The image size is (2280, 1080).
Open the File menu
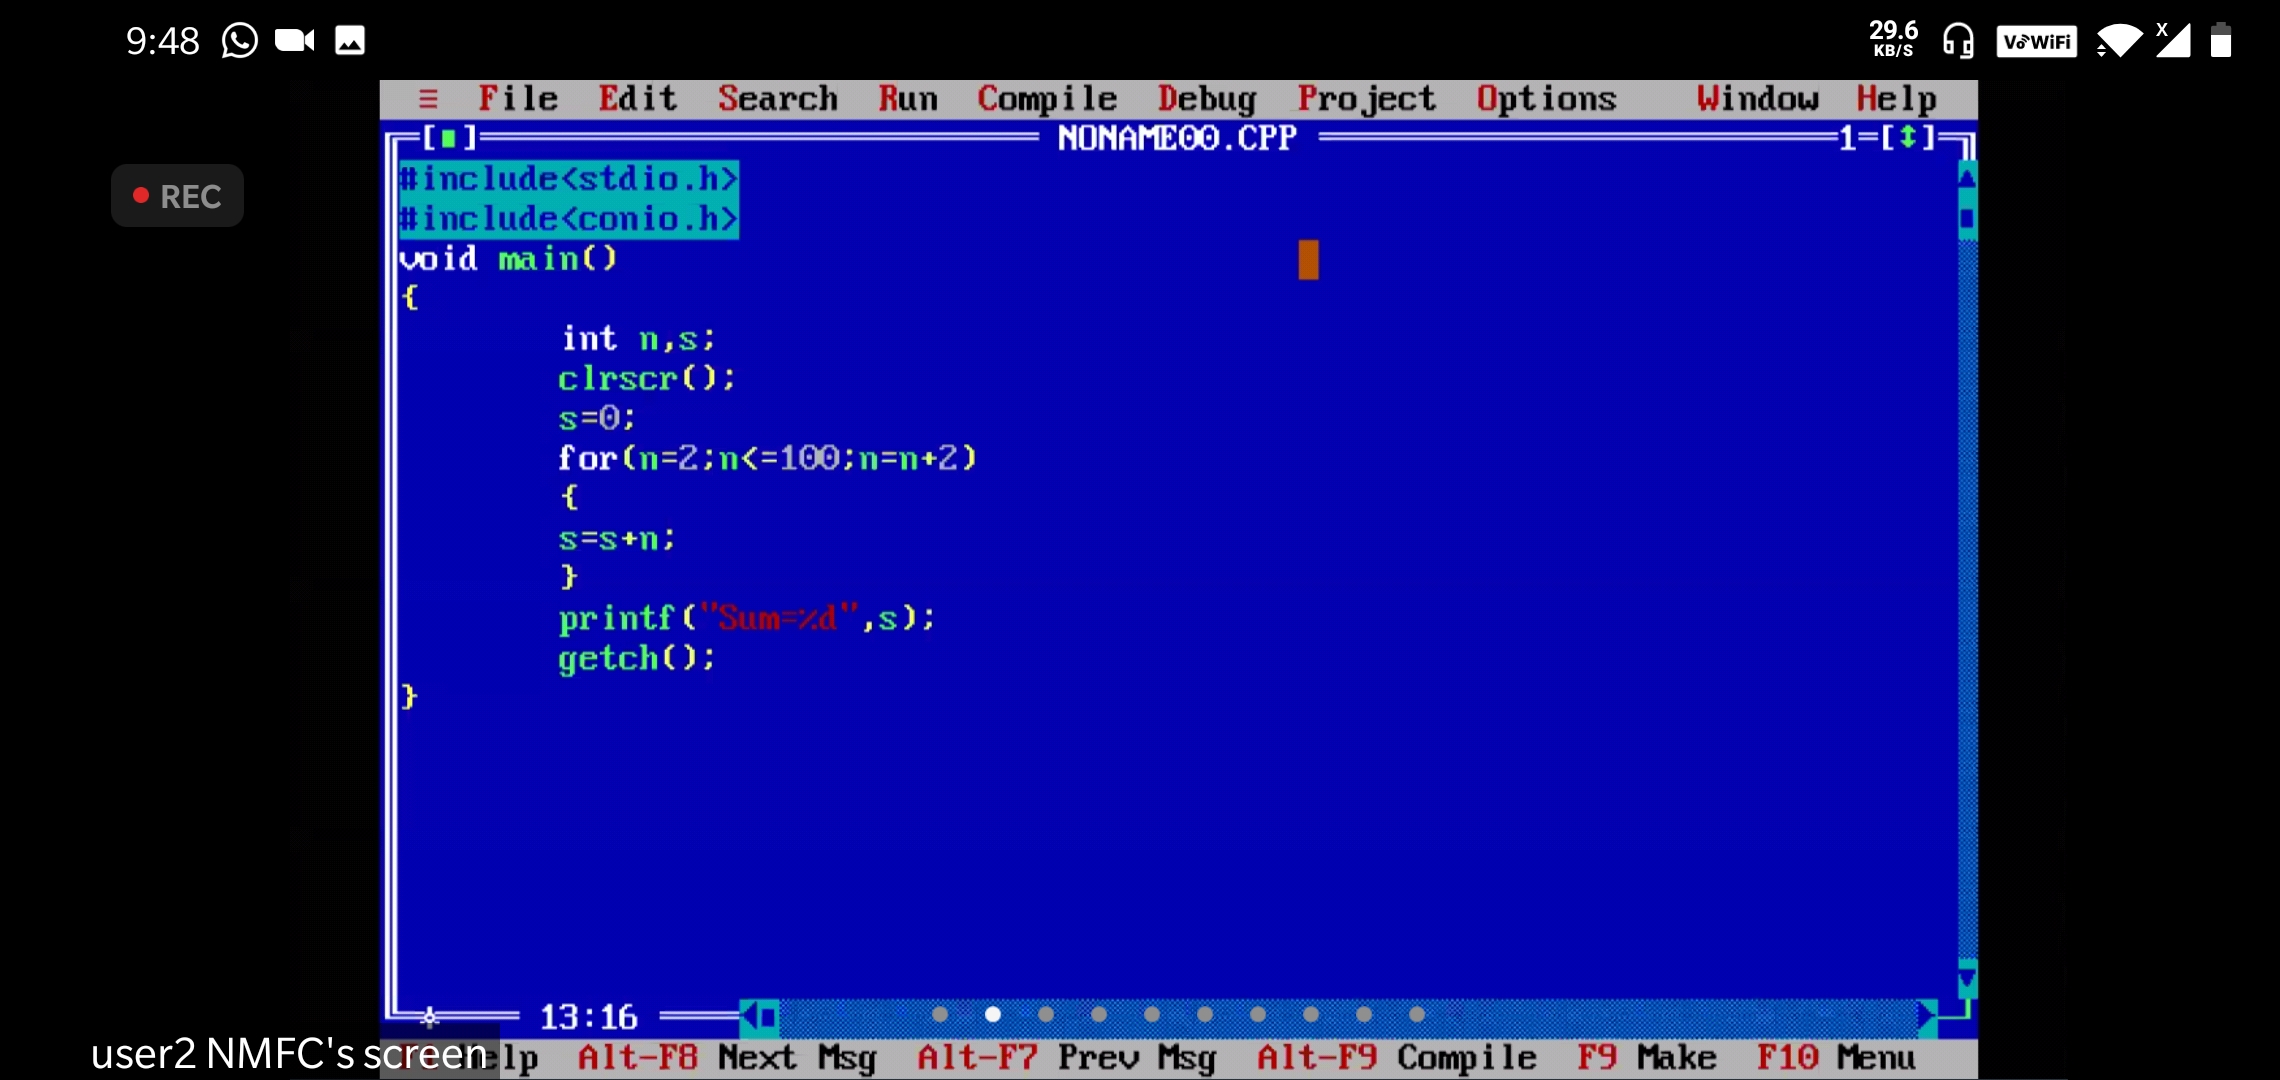pyautogui.click(x=517, y=98)
